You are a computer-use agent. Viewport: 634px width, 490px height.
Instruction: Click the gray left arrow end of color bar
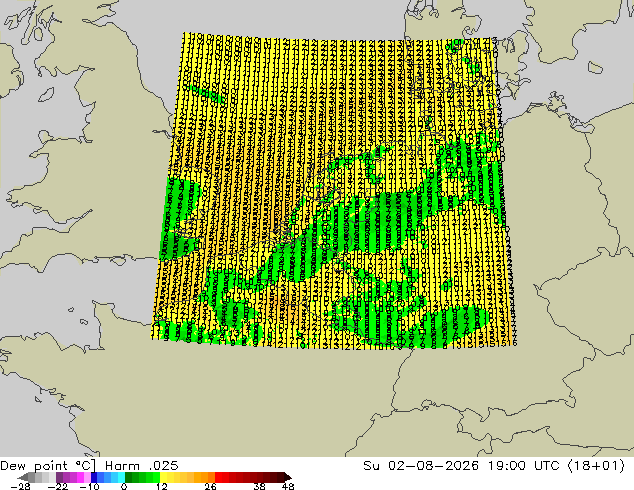tap(23, 477)
